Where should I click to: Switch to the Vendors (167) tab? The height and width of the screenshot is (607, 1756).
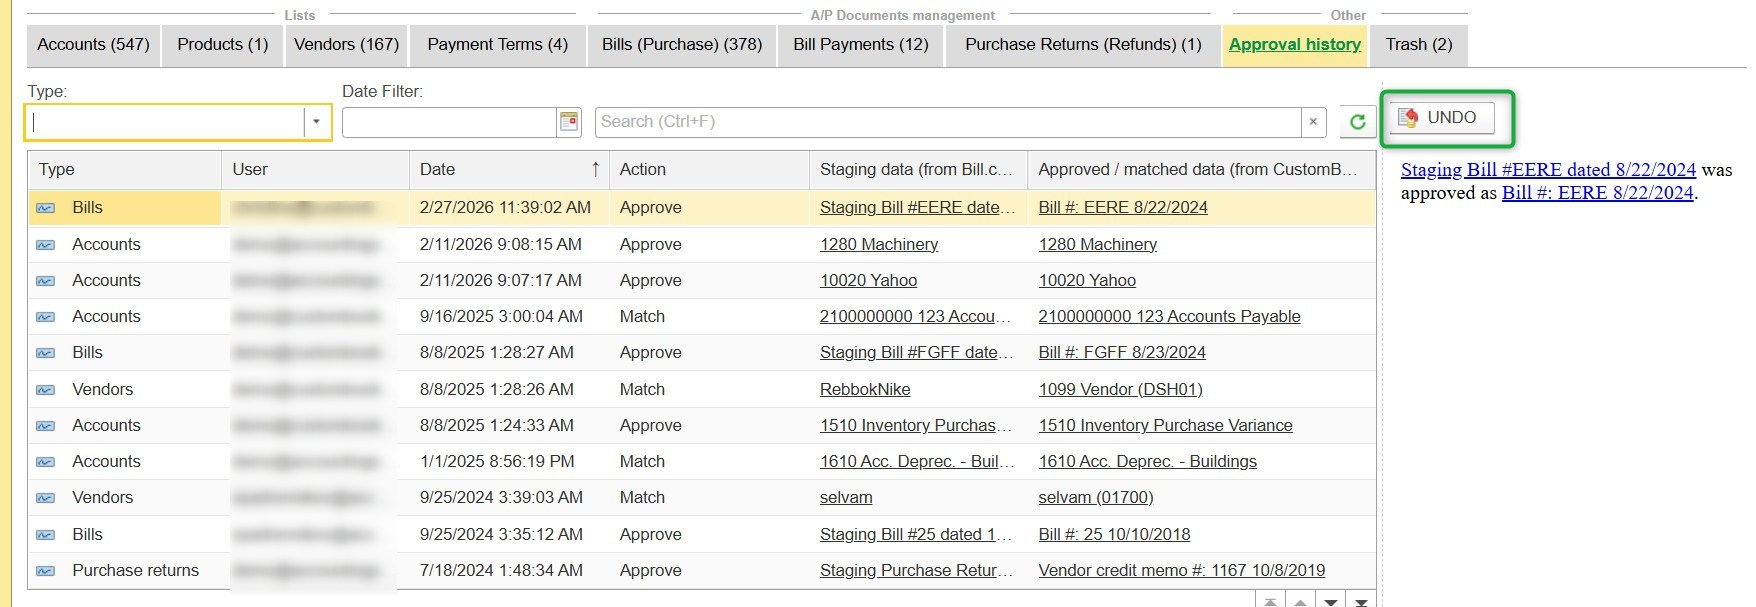coord(346,45)
